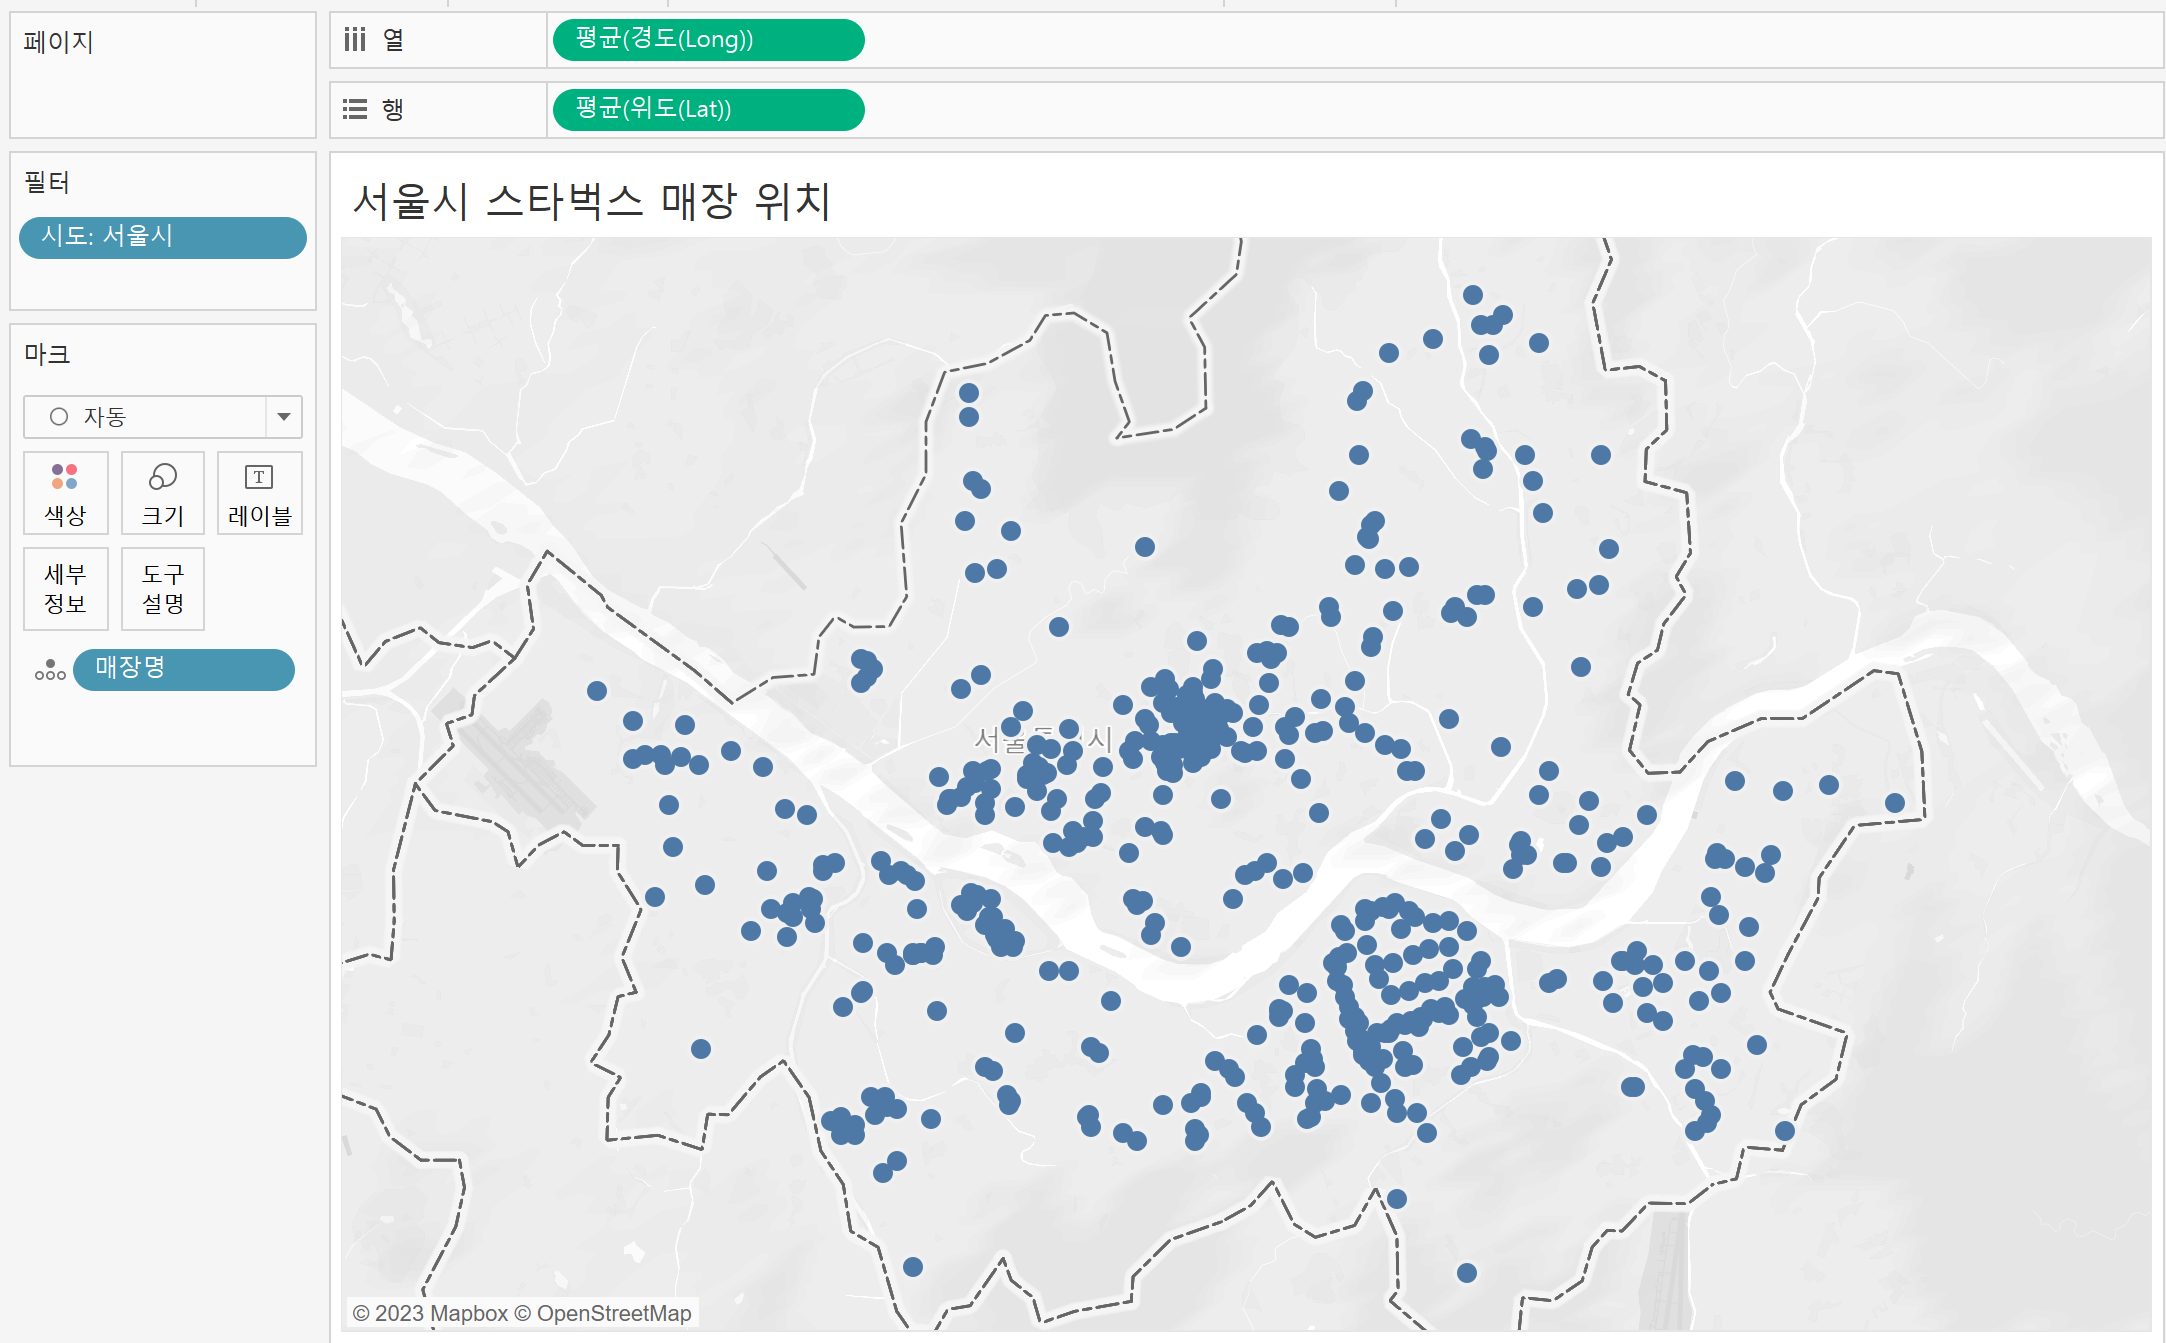The image size is (2166, 1343).
Task: Select the 매장명 pill in the marks card
Action: [184, 669]
